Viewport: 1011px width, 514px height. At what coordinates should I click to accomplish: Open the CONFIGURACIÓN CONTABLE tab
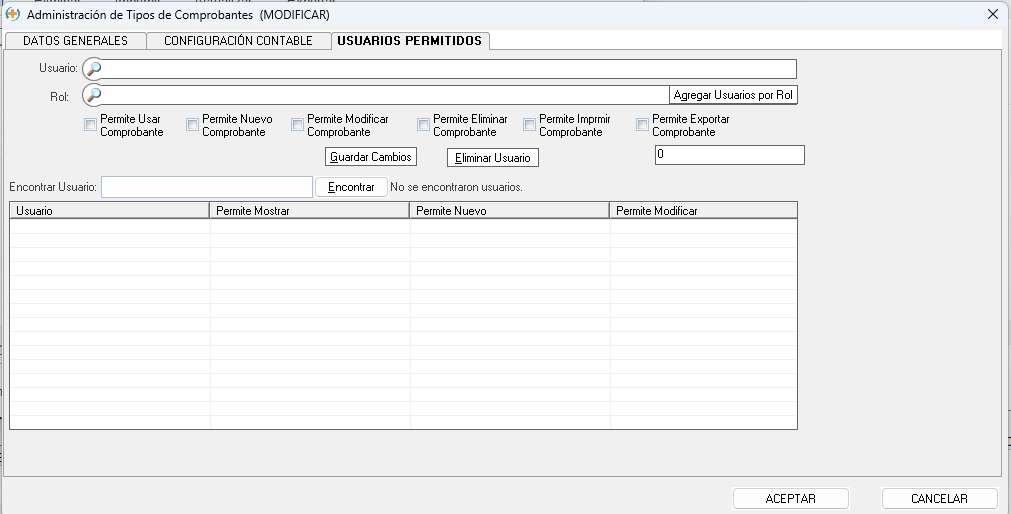pos(238,41)
